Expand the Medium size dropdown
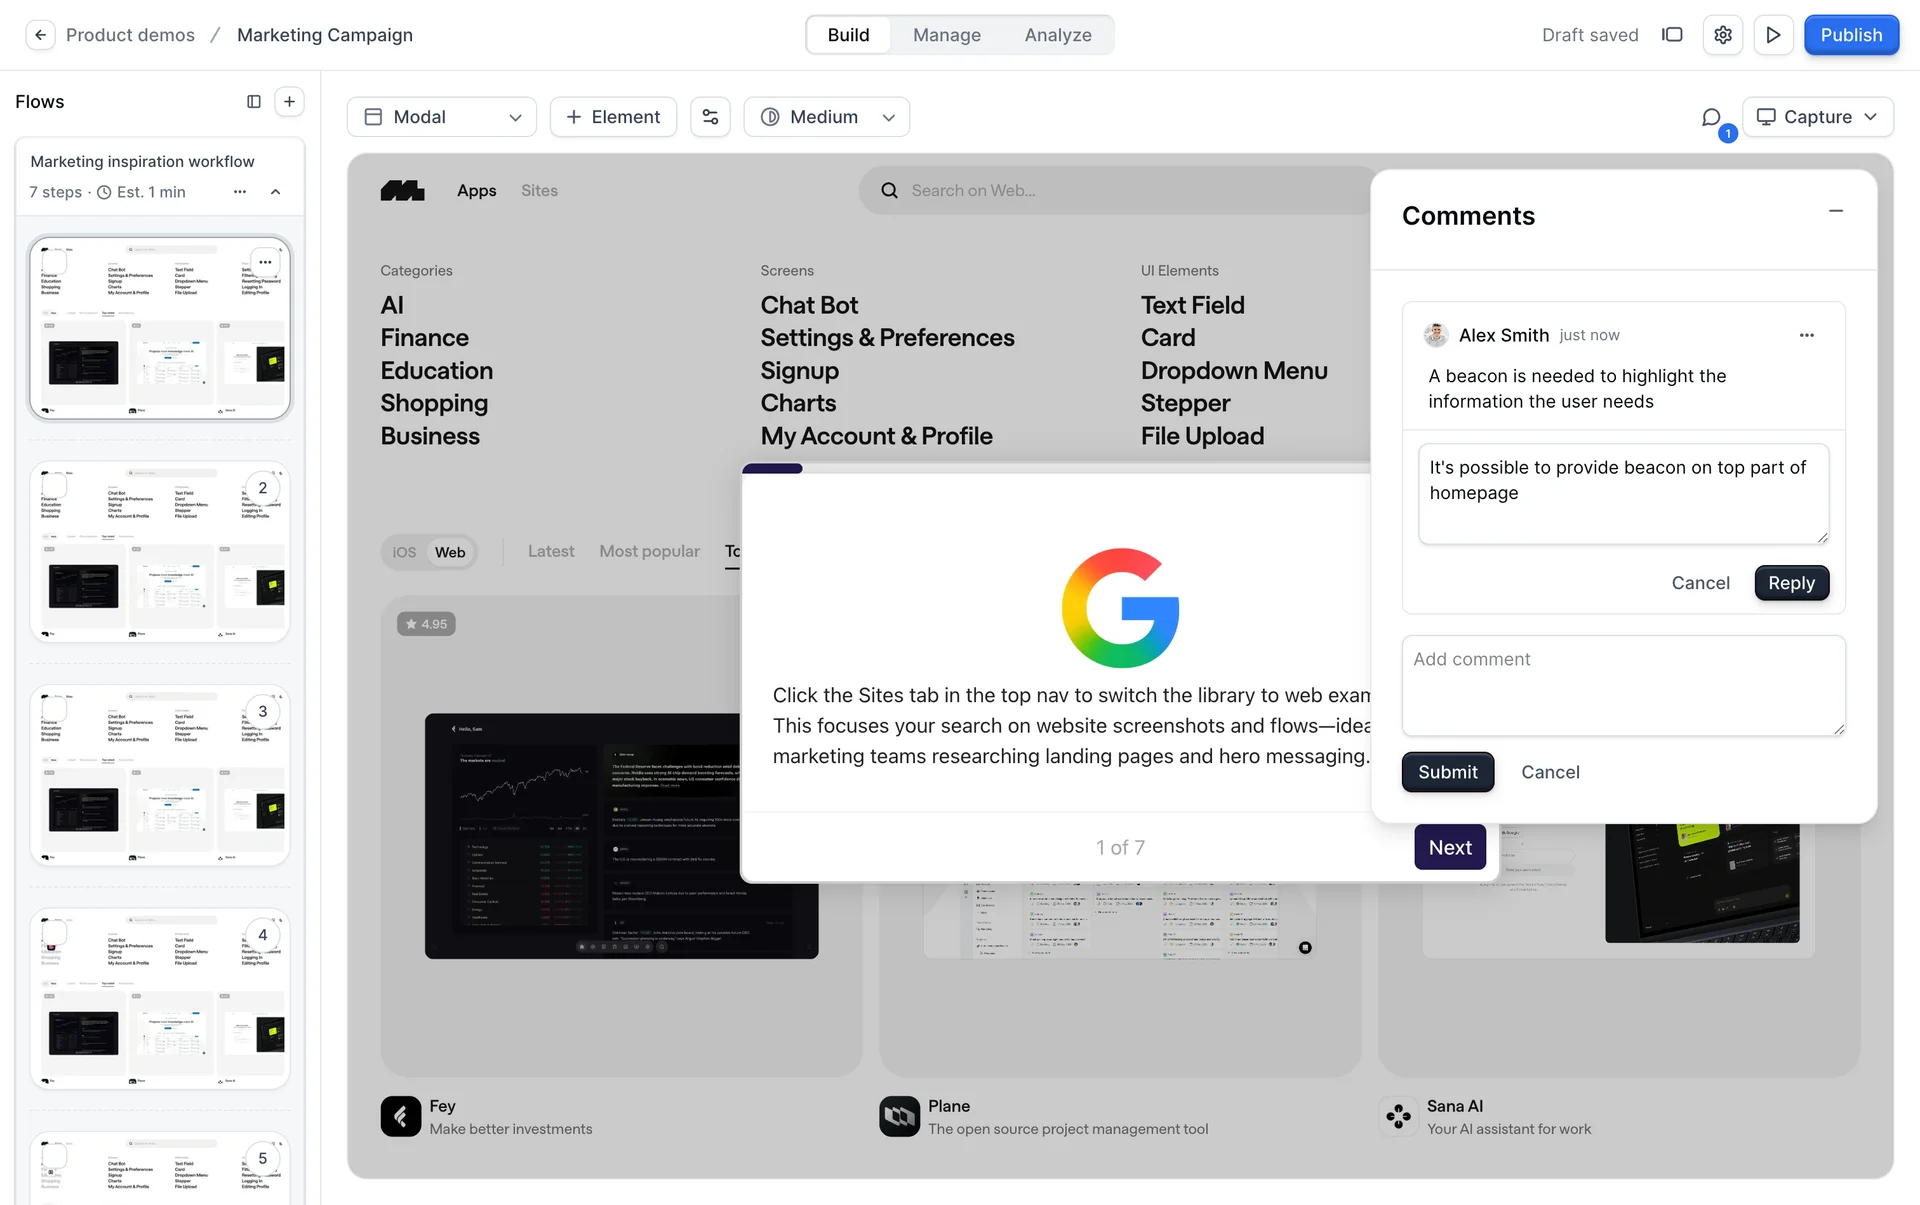Viewport: 1920px width, 1205px height. coord(826,117)
